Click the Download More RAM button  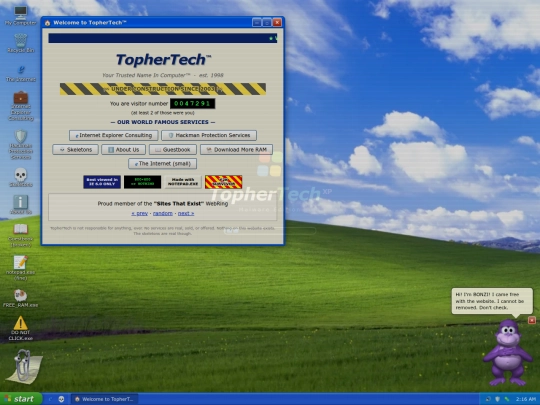(x=236, y=150)
